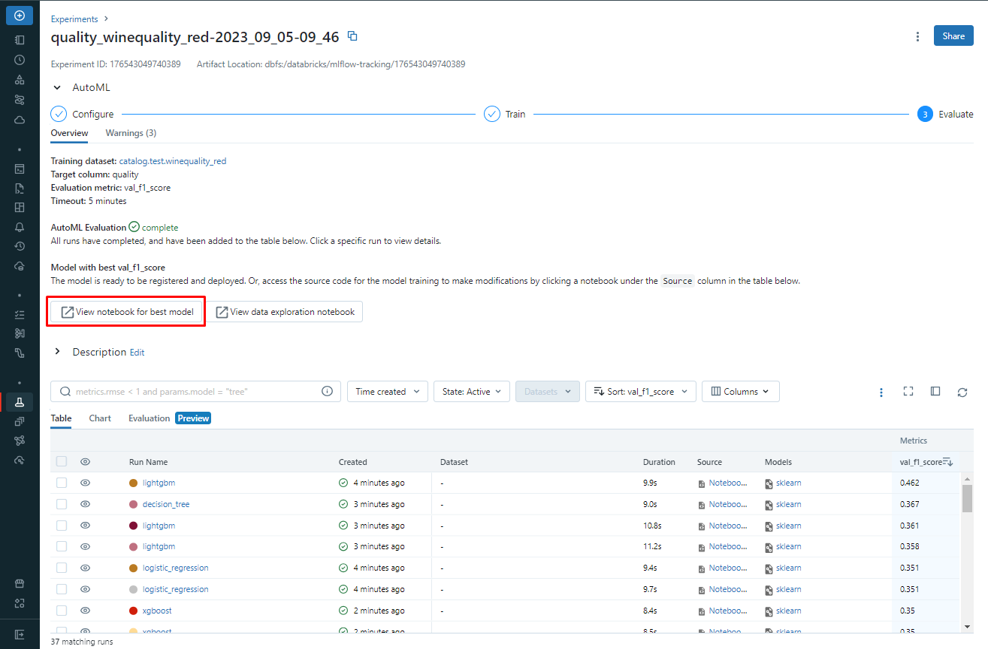Screen dimensions: 988x649
Task: Click the orange color dot of logistic_regression run
Action: click(x=133, y=568)
